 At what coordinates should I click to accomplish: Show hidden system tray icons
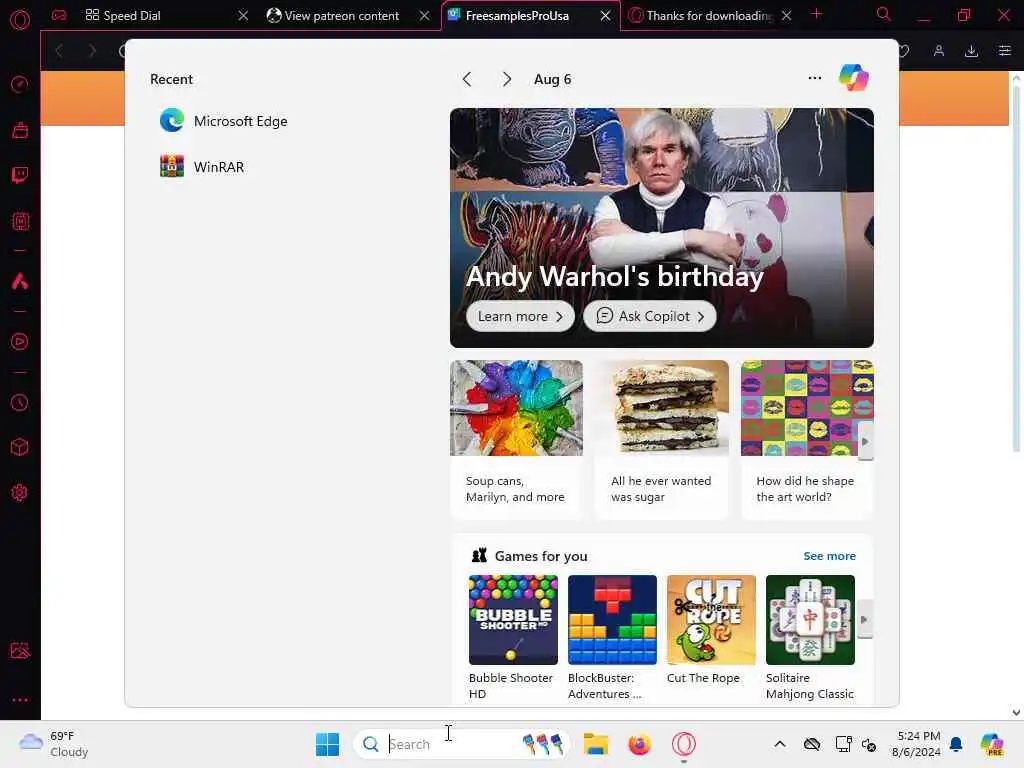[x=780, y=744]
